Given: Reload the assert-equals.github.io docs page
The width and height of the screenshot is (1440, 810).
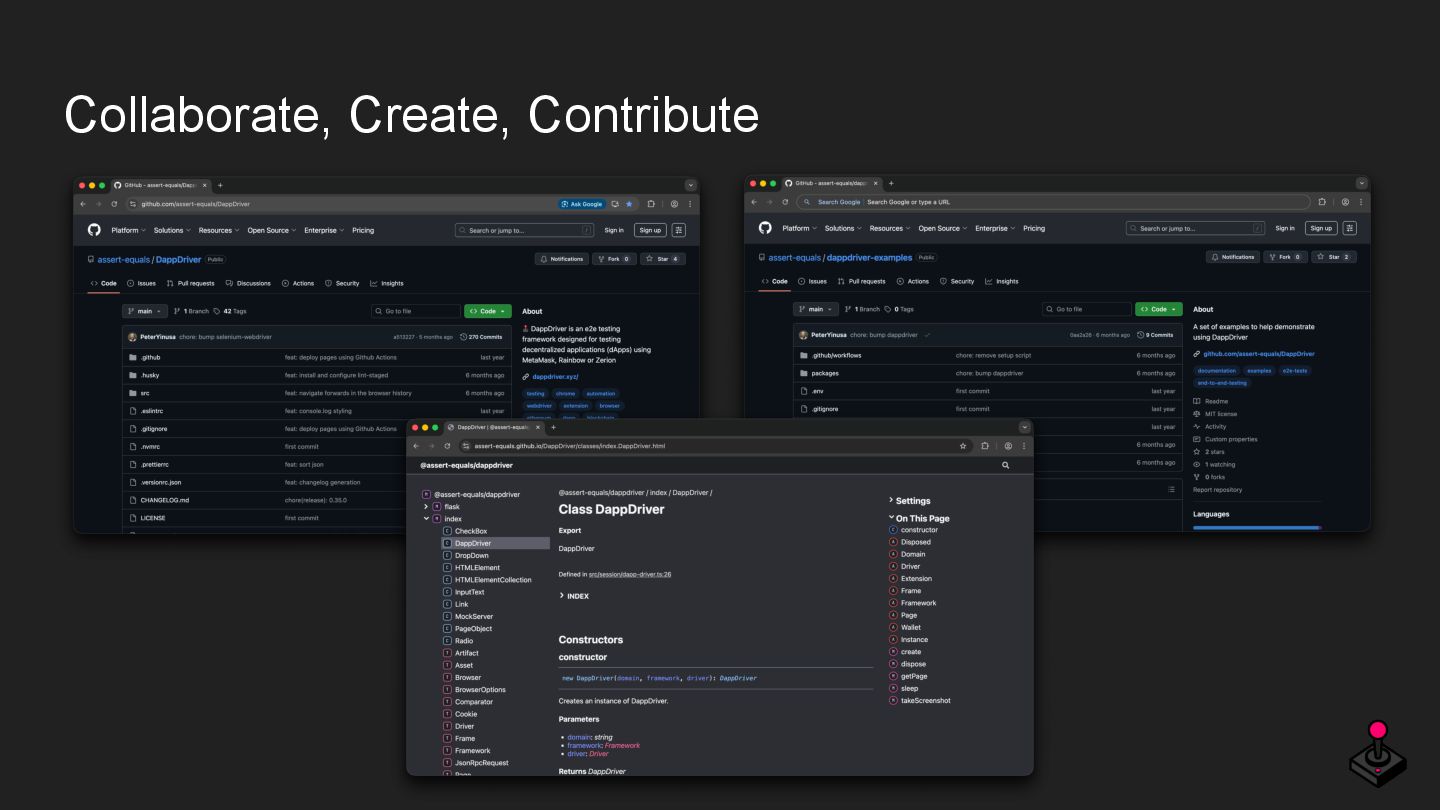Looking at the screenshot, I should (x=447, y=446).
